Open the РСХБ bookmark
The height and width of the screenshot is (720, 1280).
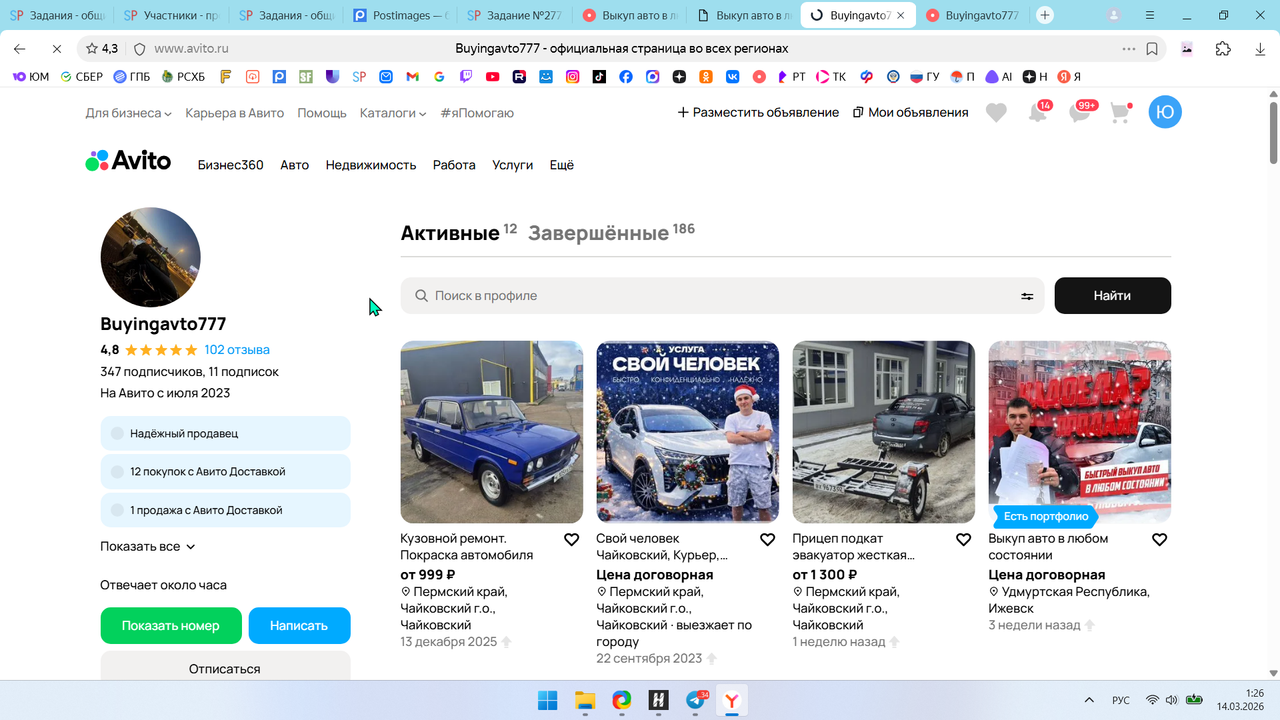tap(183, 76)
